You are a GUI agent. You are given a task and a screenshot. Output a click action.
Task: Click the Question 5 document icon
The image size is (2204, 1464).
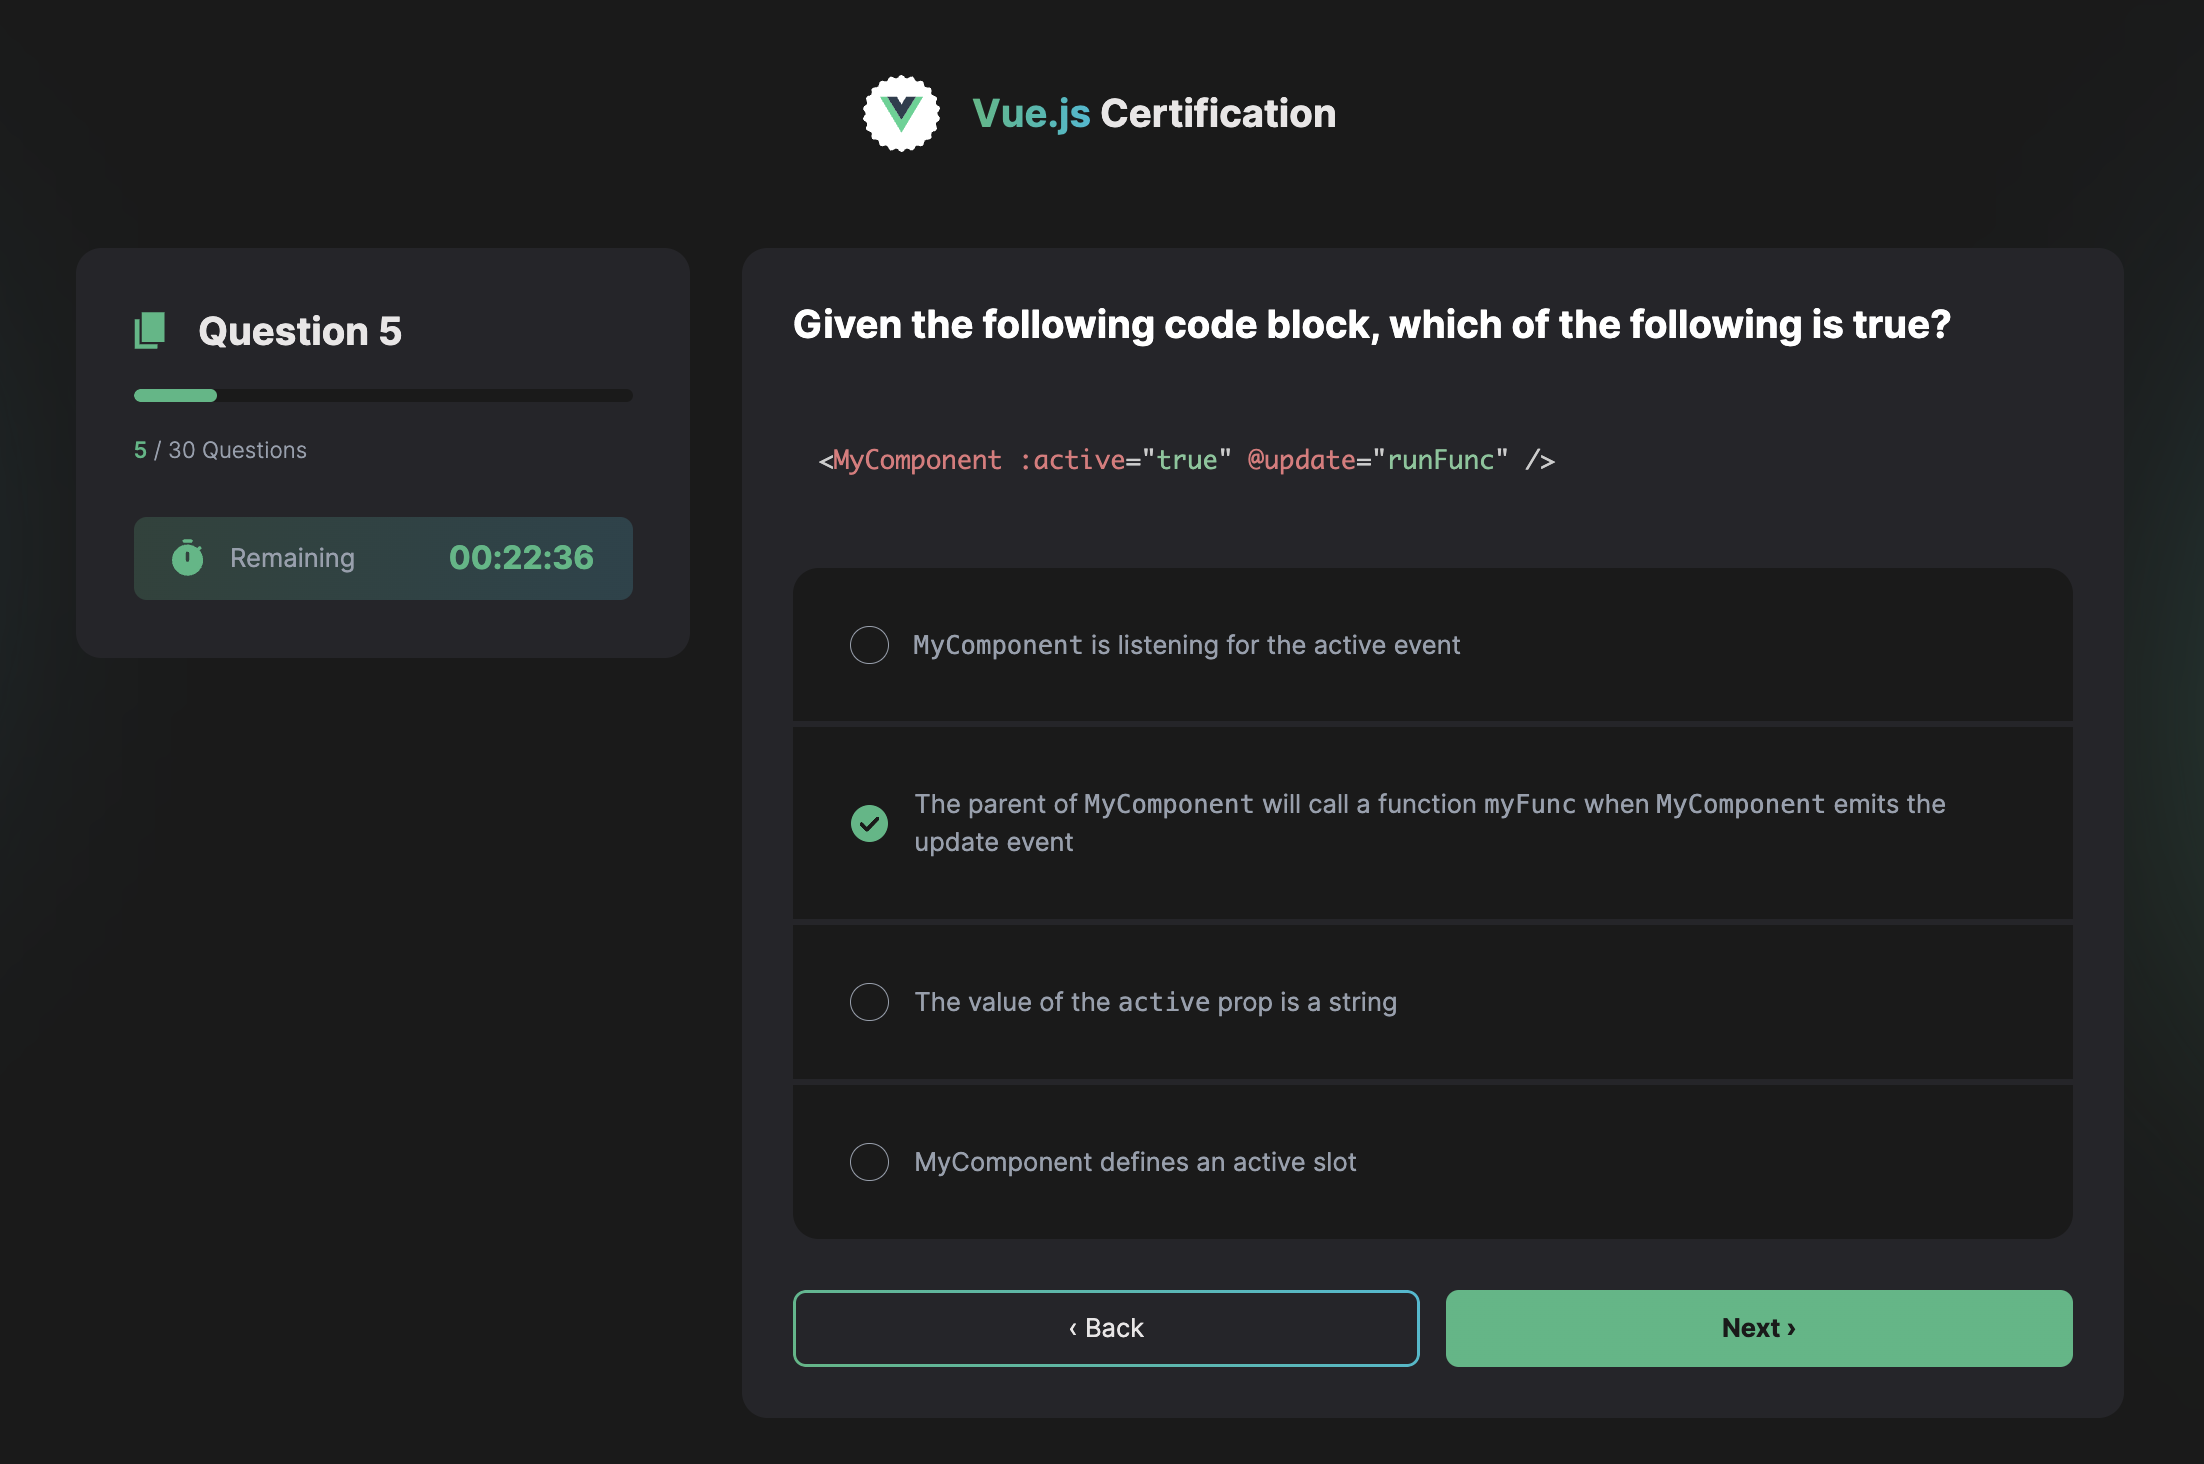click(150, 331)
